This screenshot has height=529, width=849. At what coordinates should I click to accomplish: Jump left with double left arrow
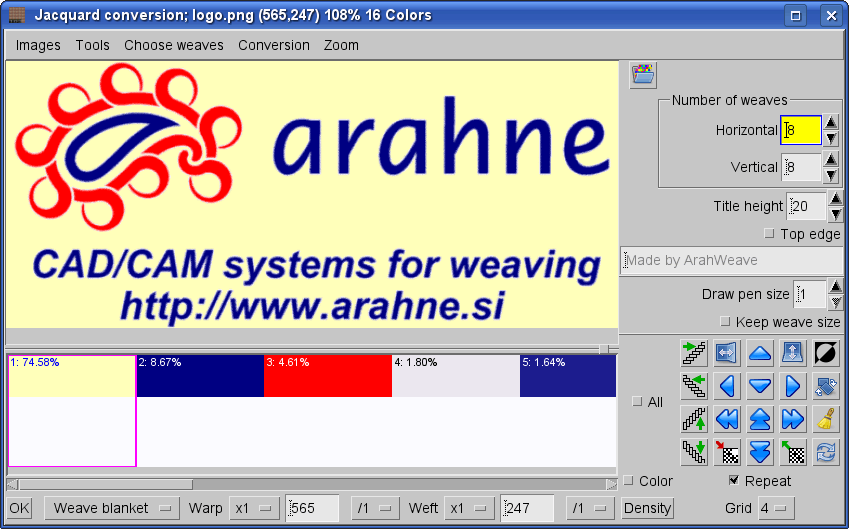coord(727,419)
